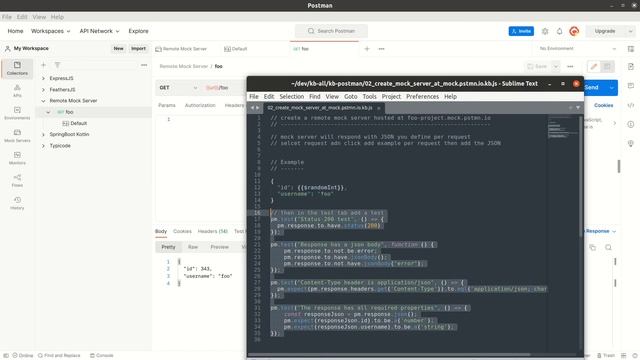This screenshot has height=360, width=640.
Task: Click the Sublime Text minimap
Action: click(x=562, y=130)
